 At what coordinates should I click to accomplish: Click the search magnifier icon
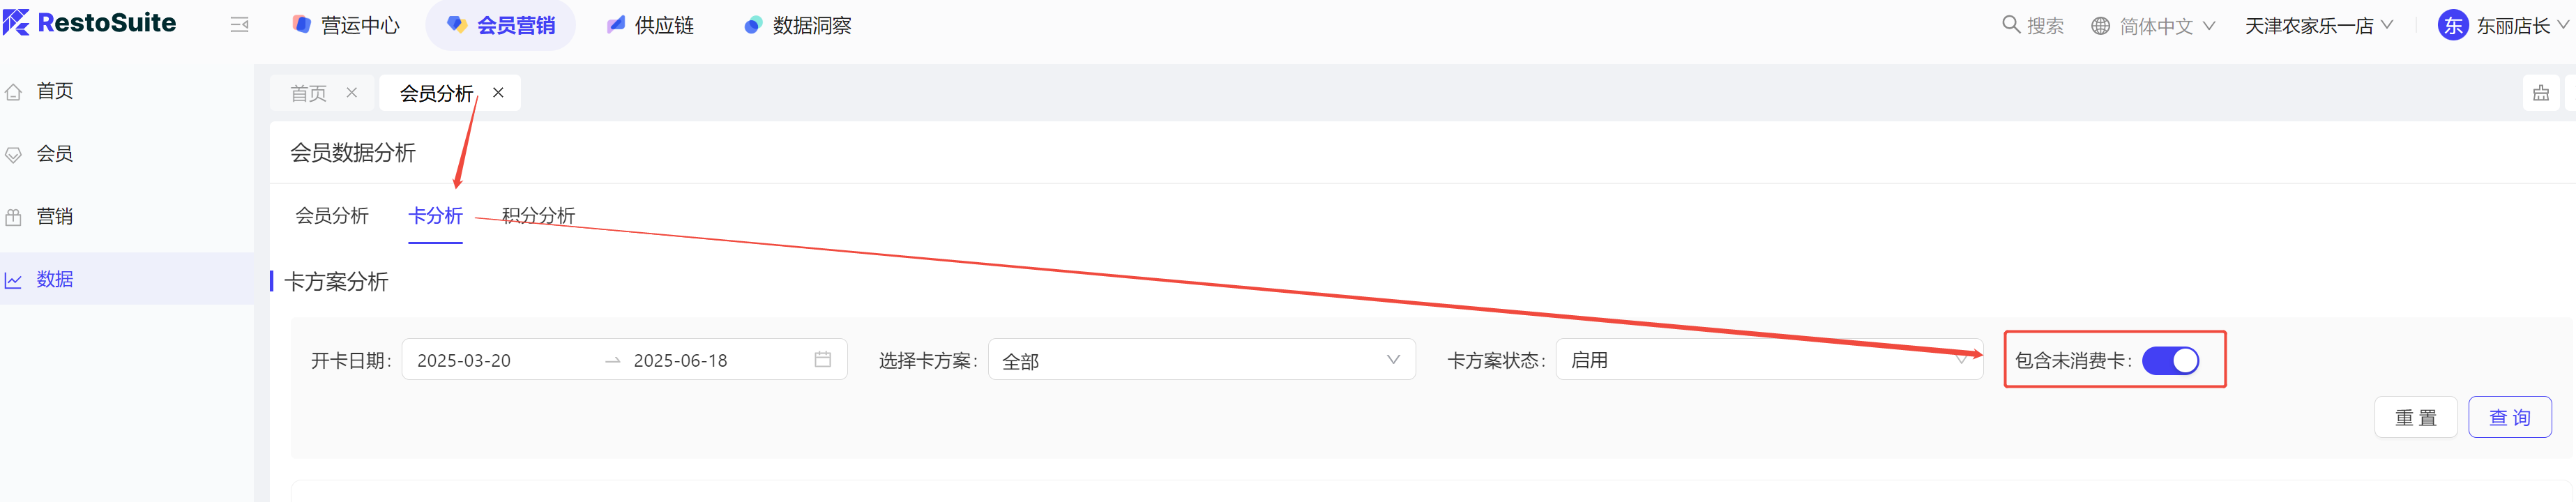(2010, 25)
